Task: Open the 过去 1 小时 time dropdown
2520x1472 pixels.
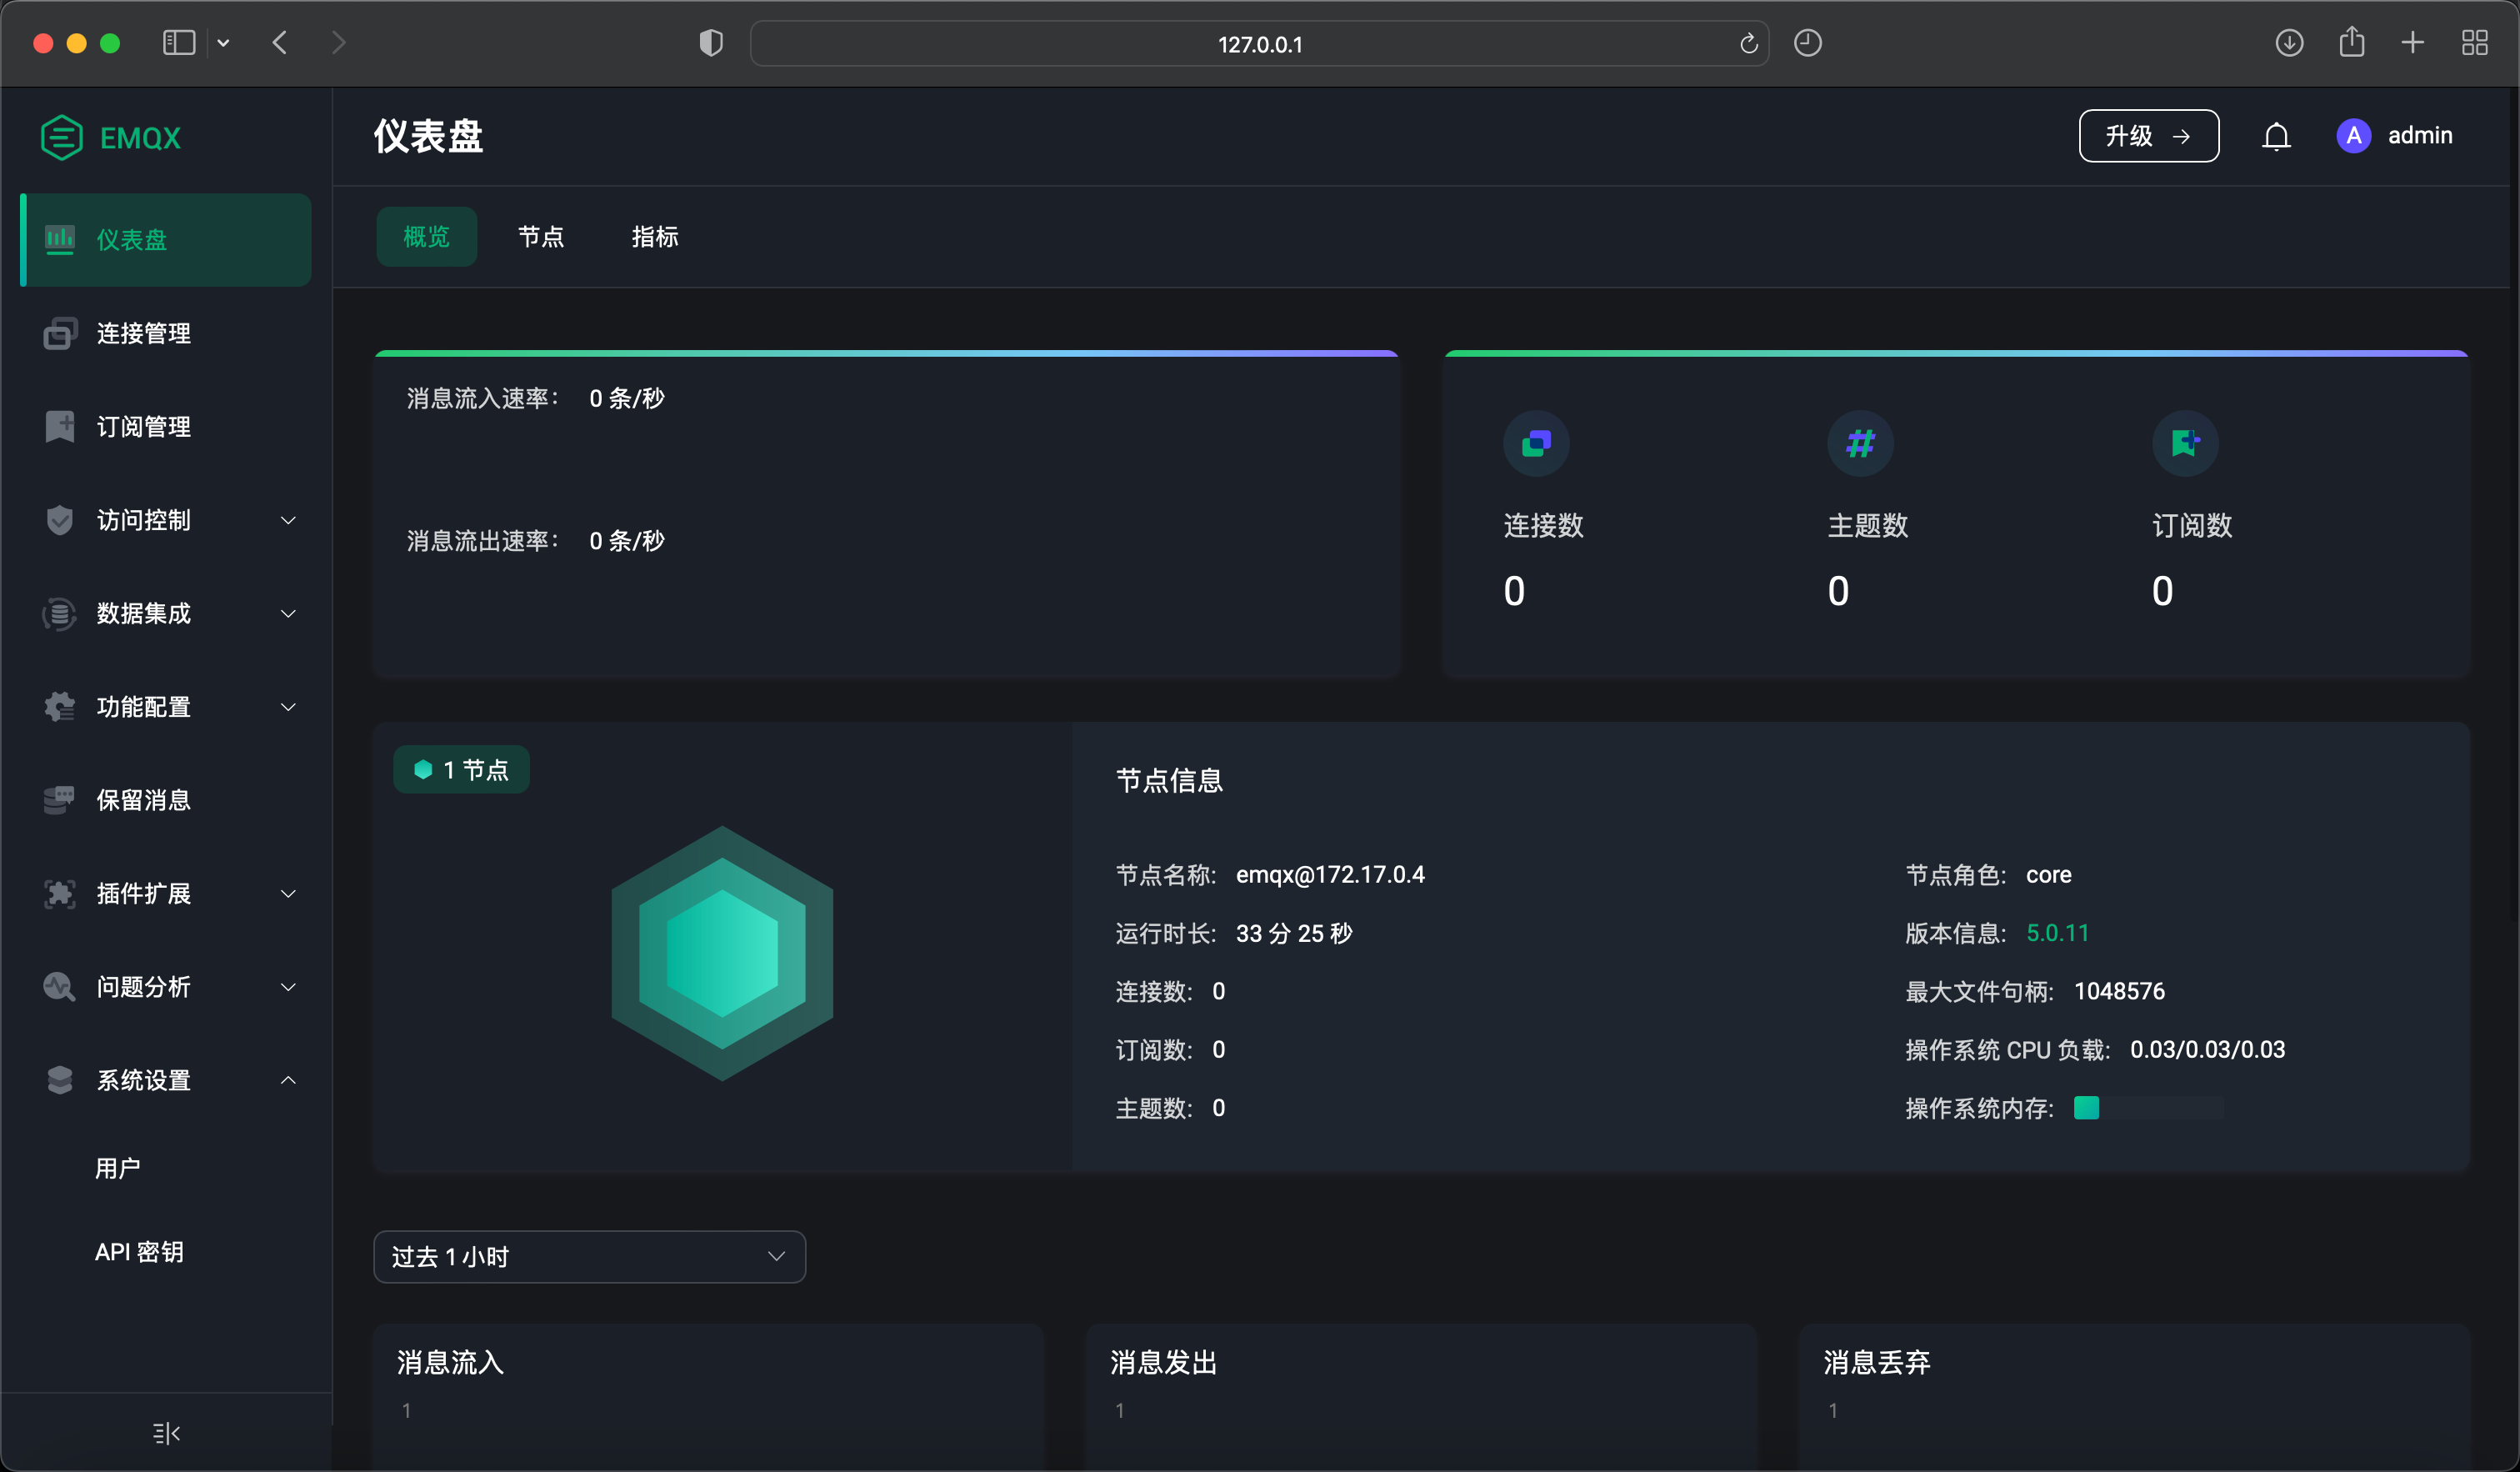Action: (589, 1256)
